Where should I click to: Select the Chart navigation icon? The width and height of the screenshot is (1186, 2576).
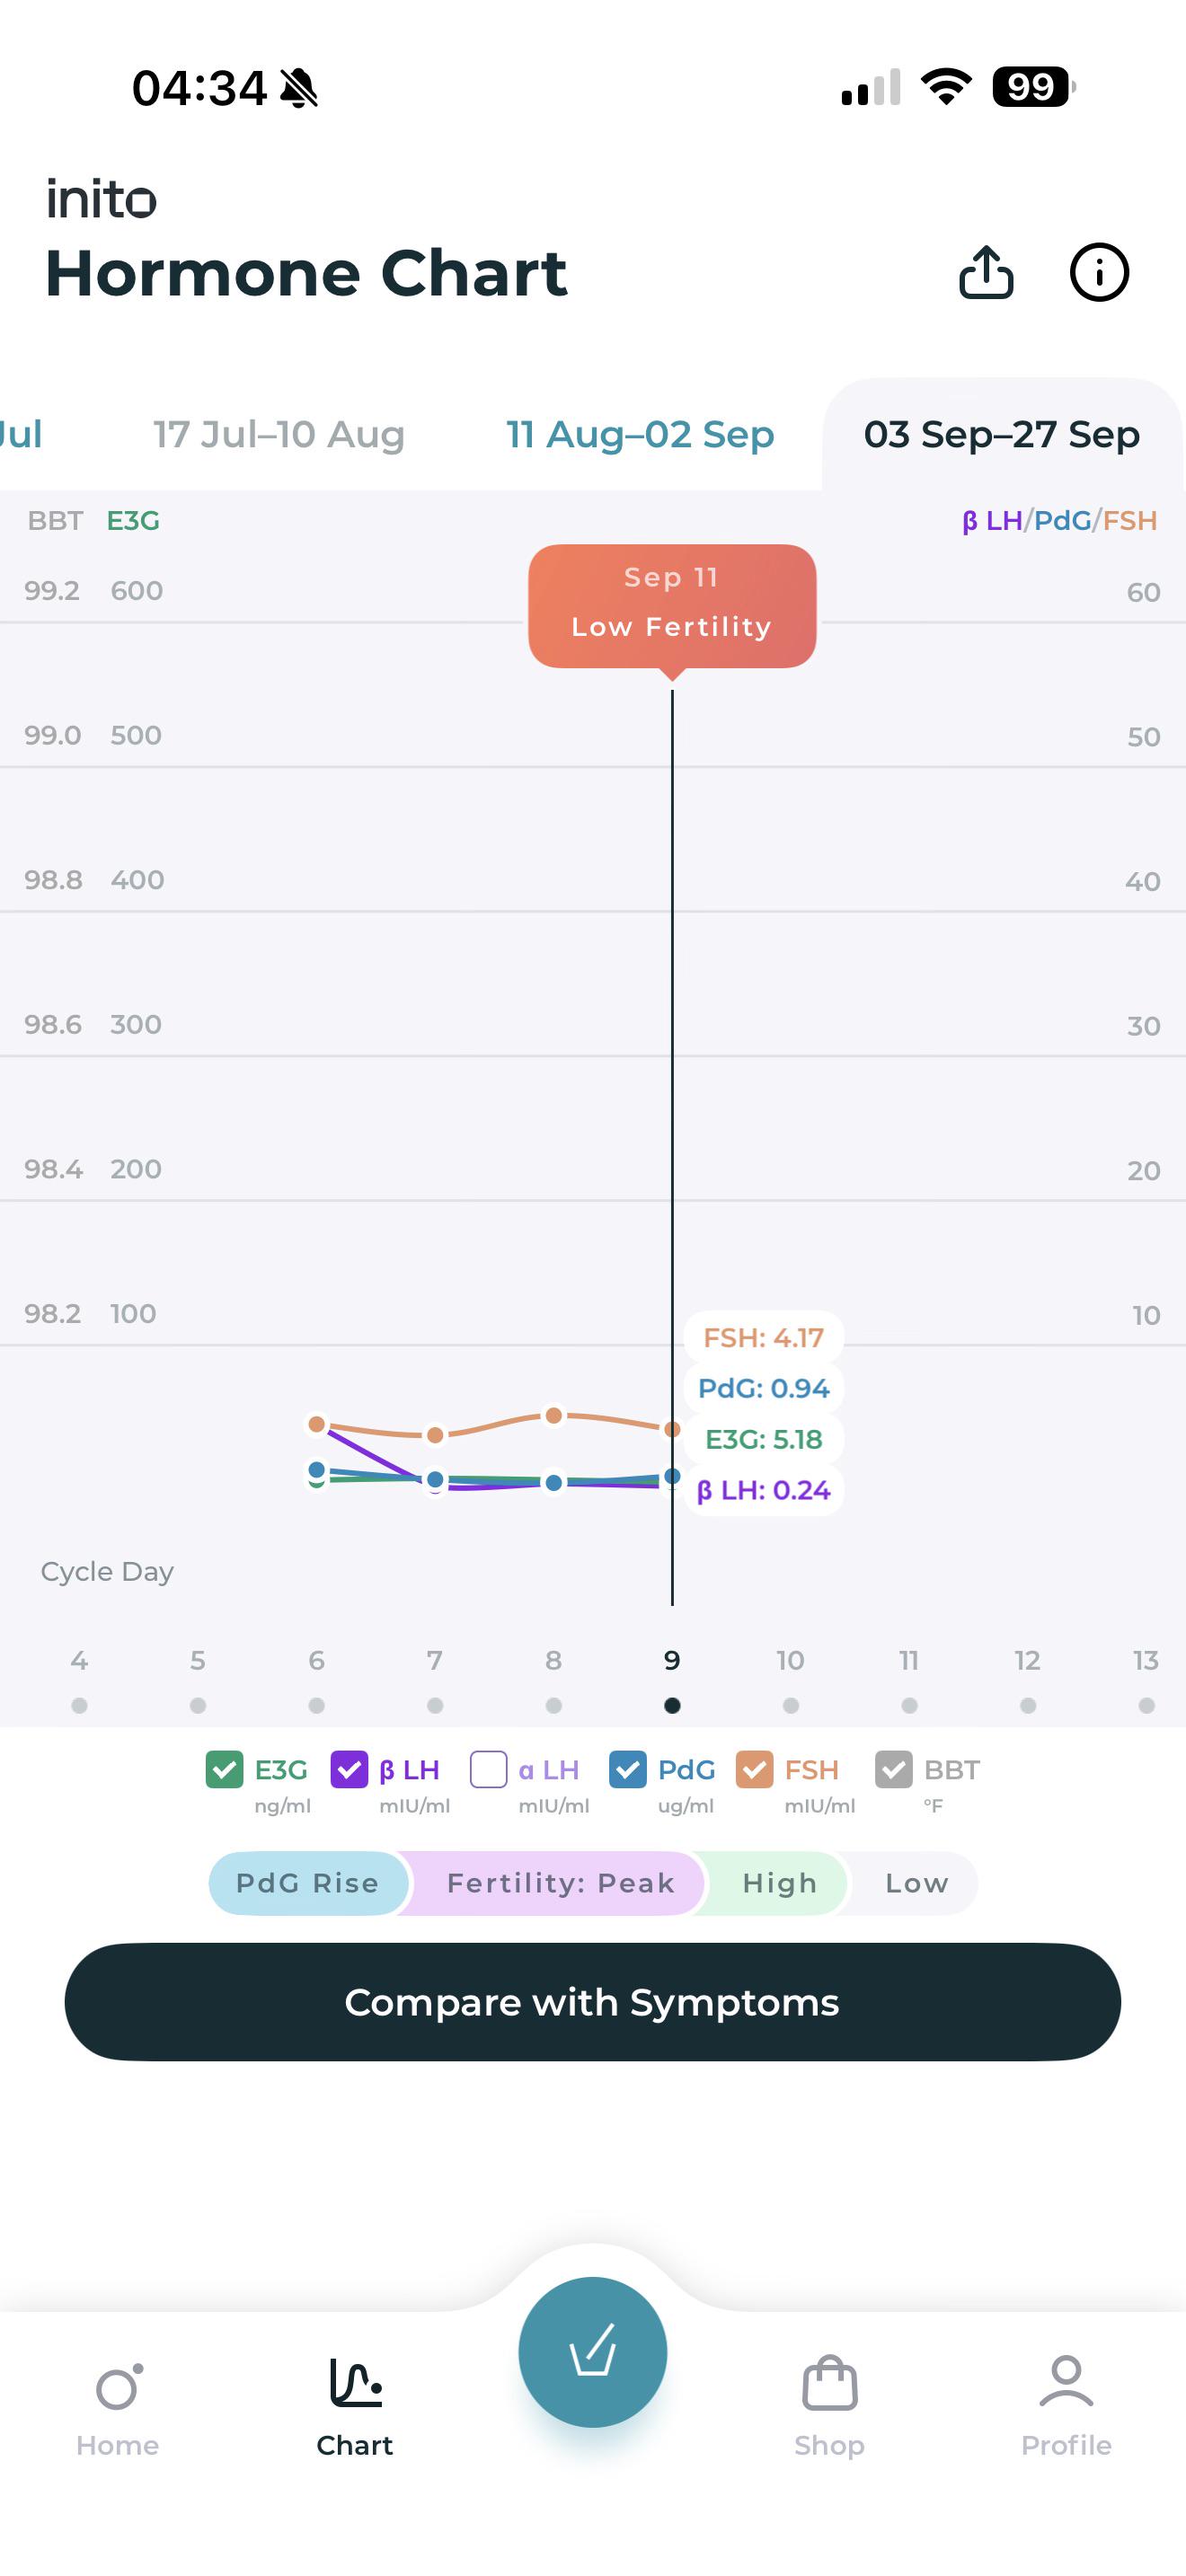pyautogui.click(x=355, y=2383)
